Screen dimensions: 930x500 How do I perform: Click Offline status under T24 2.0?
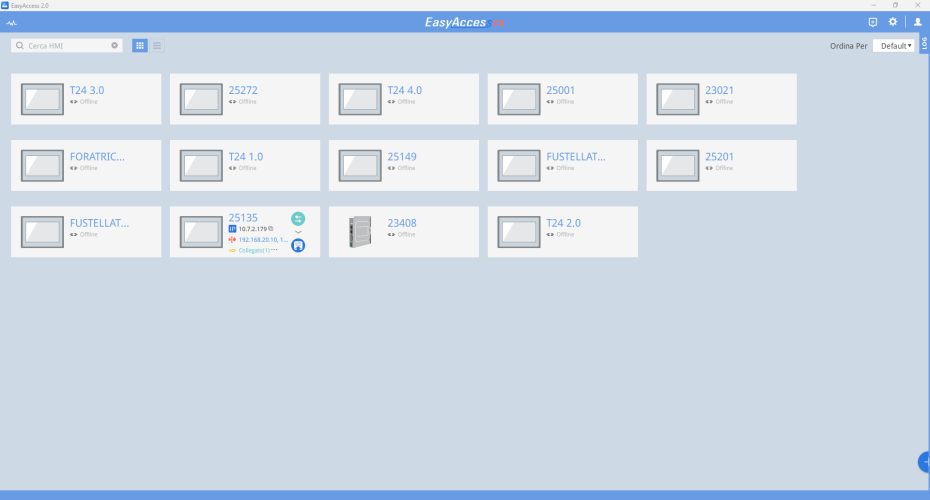[x=565, y=234]
